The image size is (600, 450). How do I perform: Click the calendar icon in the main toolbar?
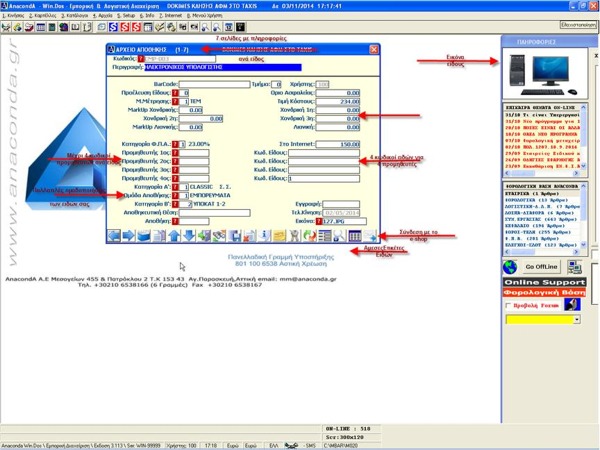click(229, 27)
